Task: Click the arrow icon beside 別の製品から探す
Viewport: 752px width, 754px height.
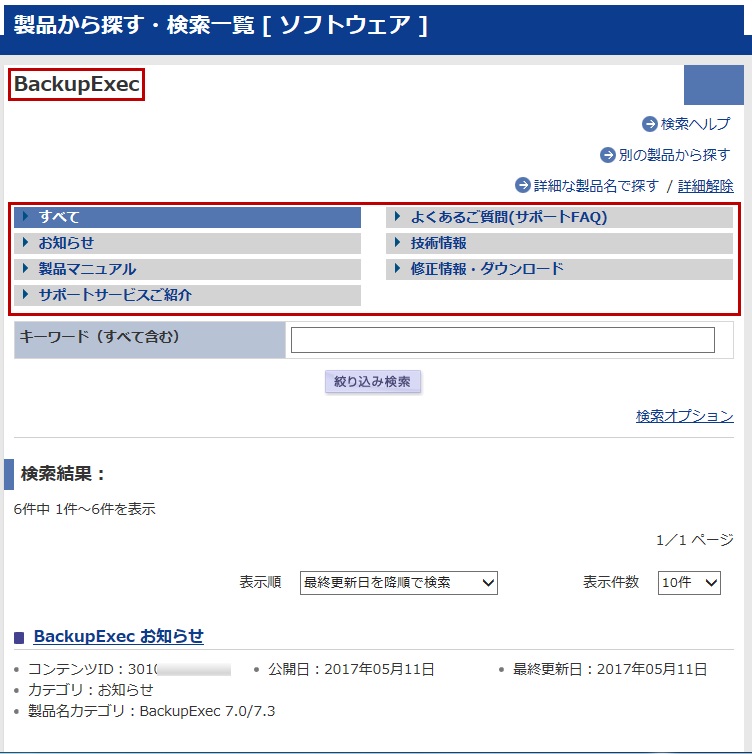Action: 608,155
